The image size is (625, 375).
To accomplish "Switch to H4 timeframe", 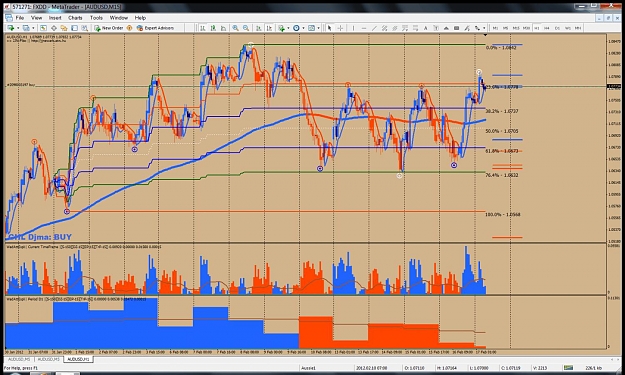I will (547, 28).
